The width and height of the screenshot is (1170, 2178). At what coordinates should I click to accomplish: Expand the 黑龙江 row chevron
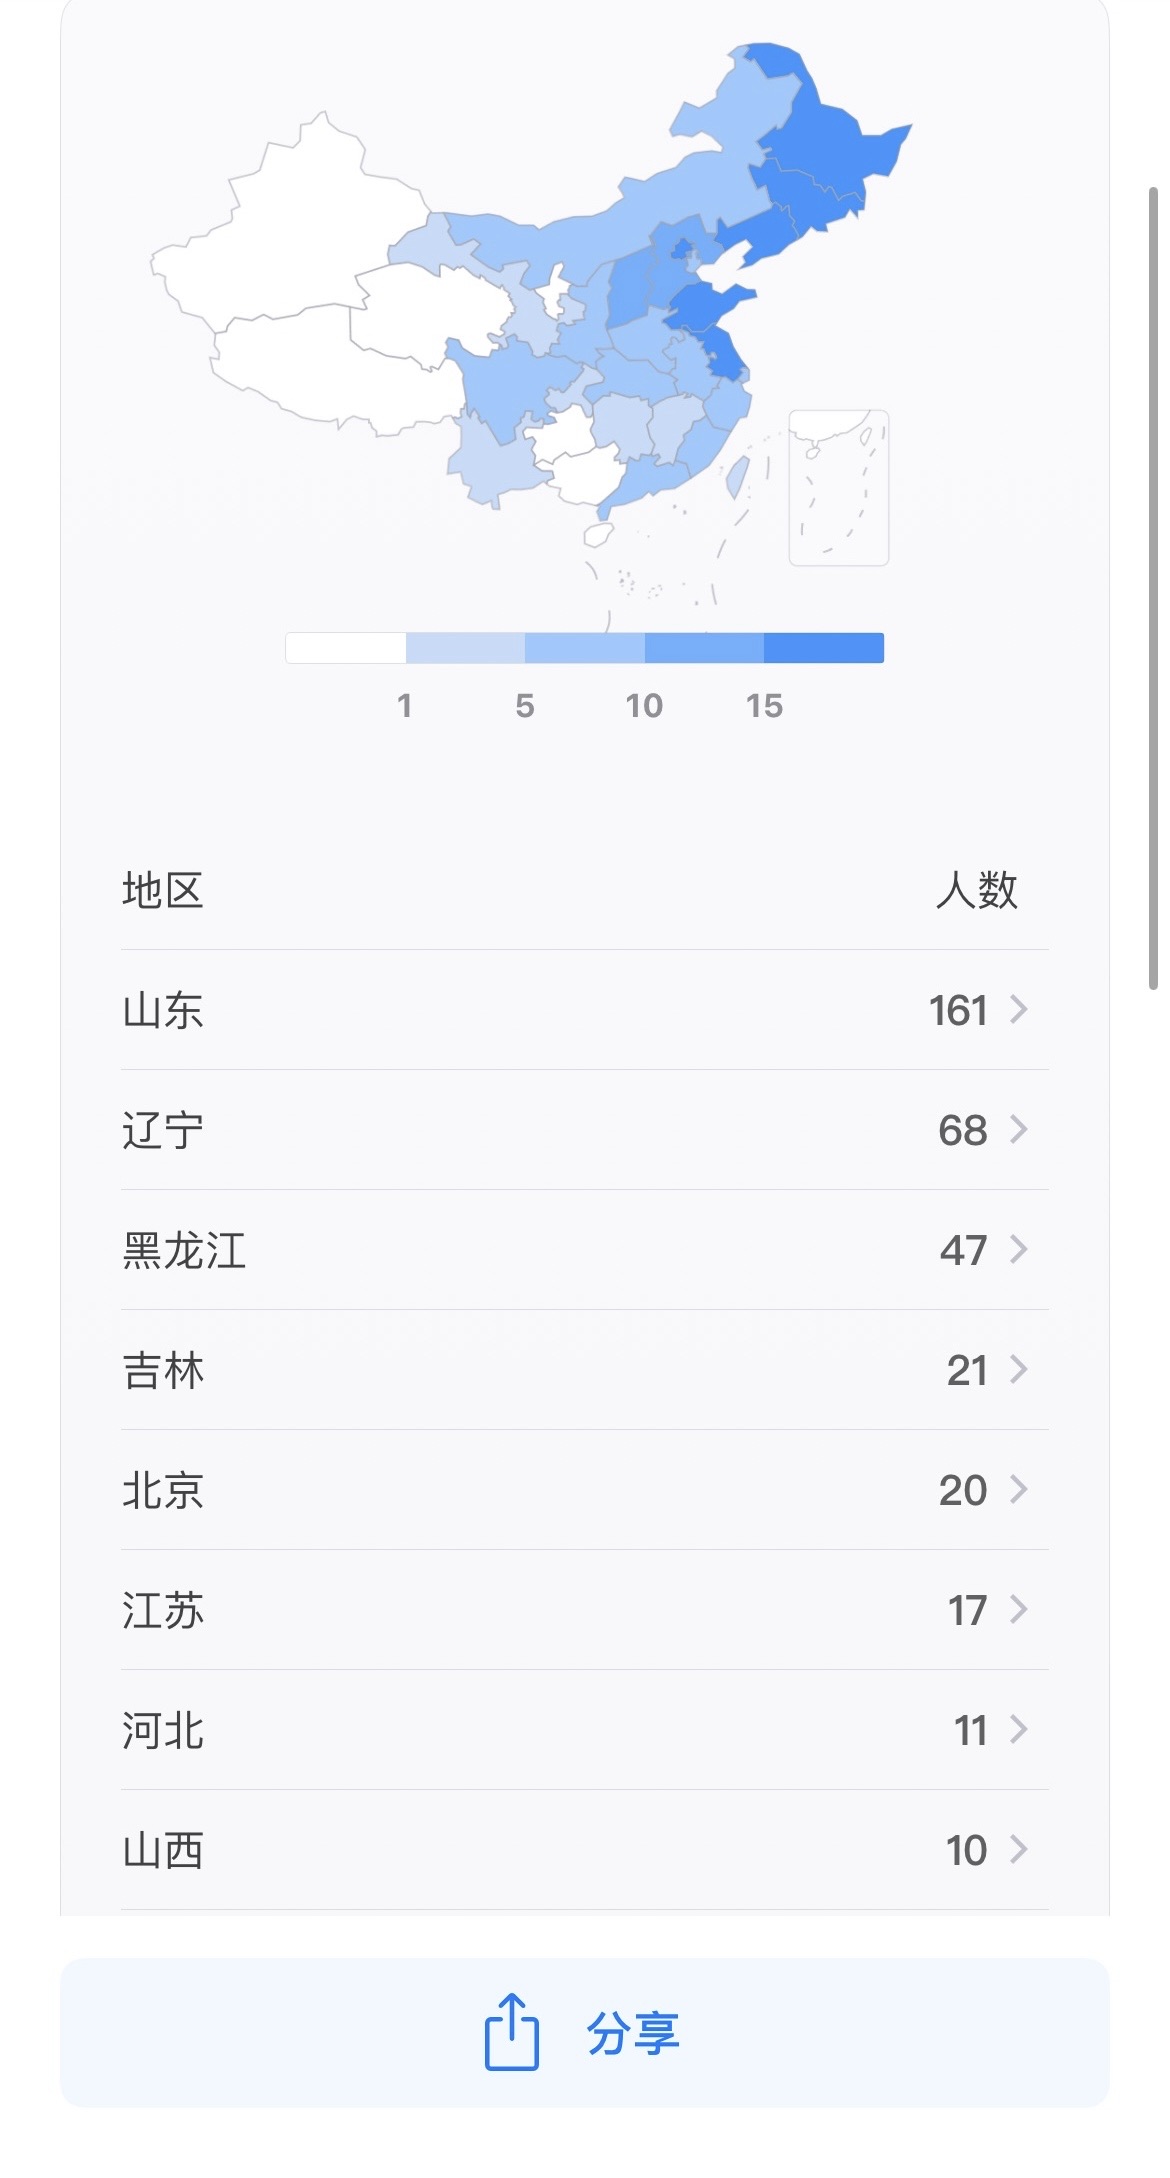(x=1018, y=1249)
